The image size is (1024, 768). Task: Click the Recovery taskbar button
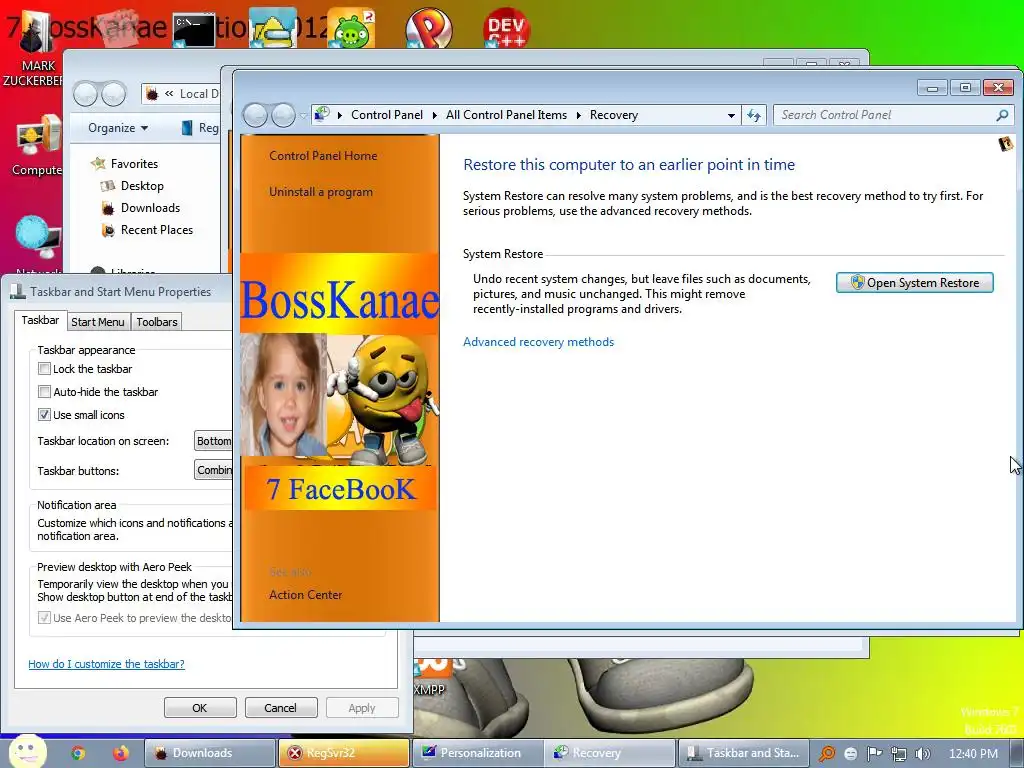click(611, 753)
